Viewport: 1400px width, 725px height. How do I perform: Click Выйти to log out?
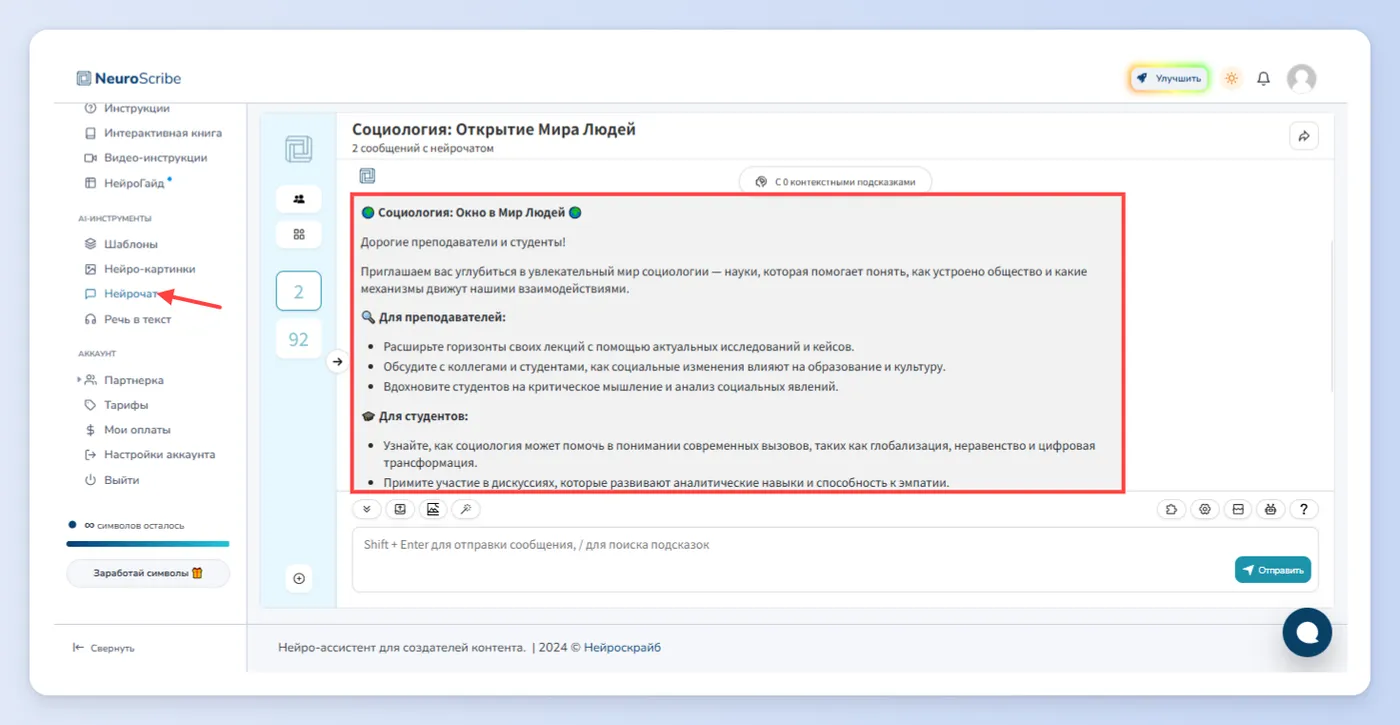point(112,480)
